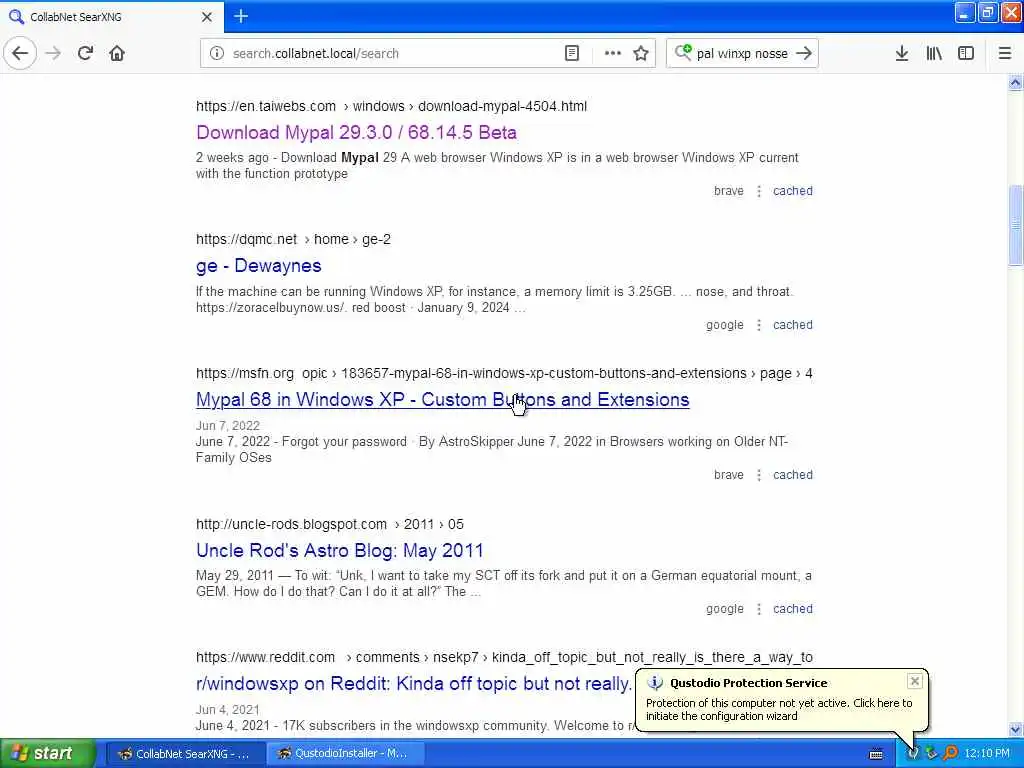The image size is (1024, 768).
Task: Open 'Uncle Rod's Astro Blog: May 2011' link
Action: coord(340,551)
